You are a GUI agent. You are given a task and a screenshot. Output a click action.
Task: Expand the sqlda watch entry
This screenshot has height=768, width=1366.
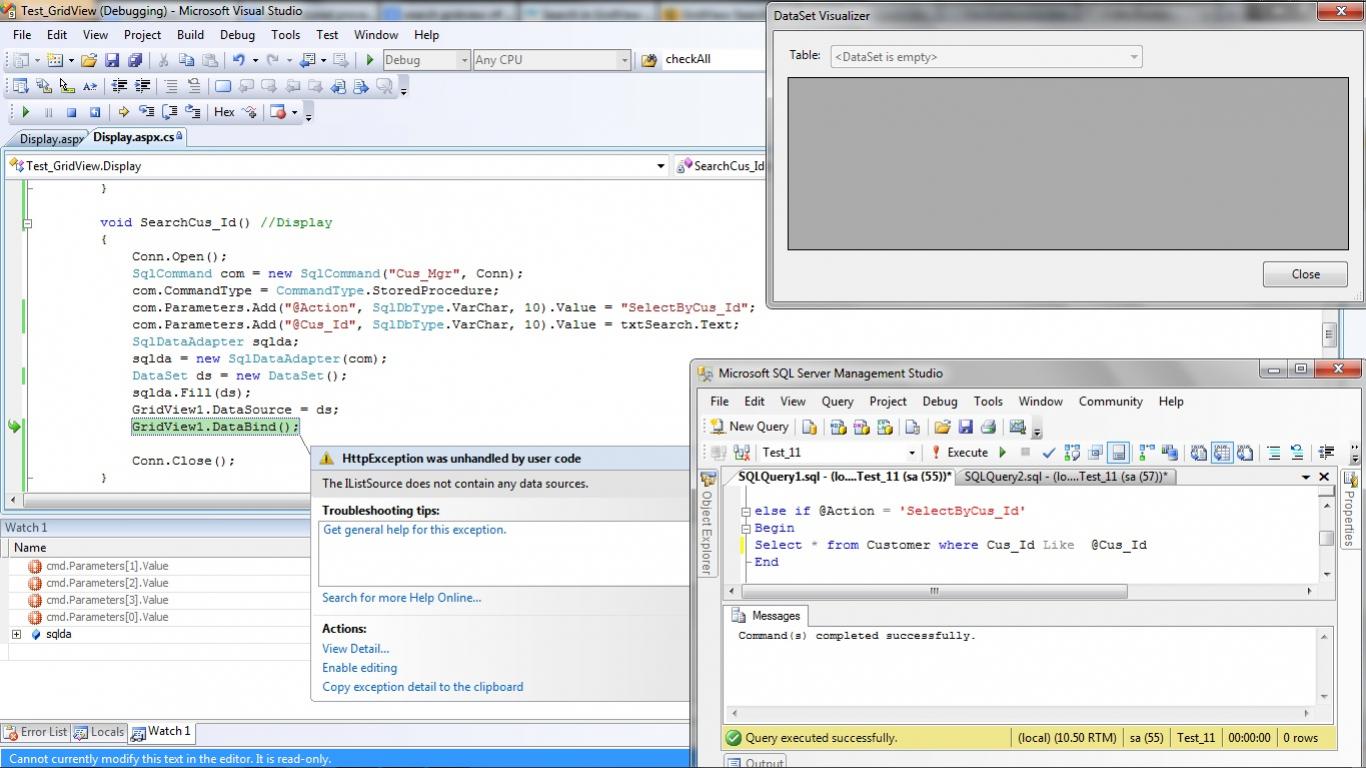[16, 634]
